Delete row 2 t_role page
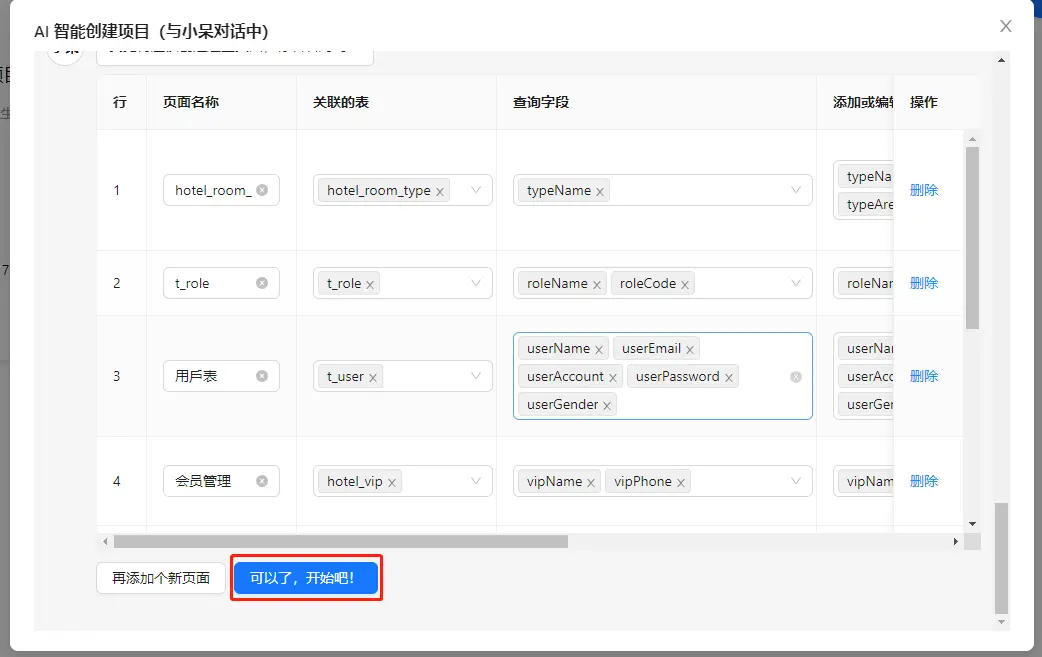This screenshot has height=657, width=1042. (x=924, y=283)
